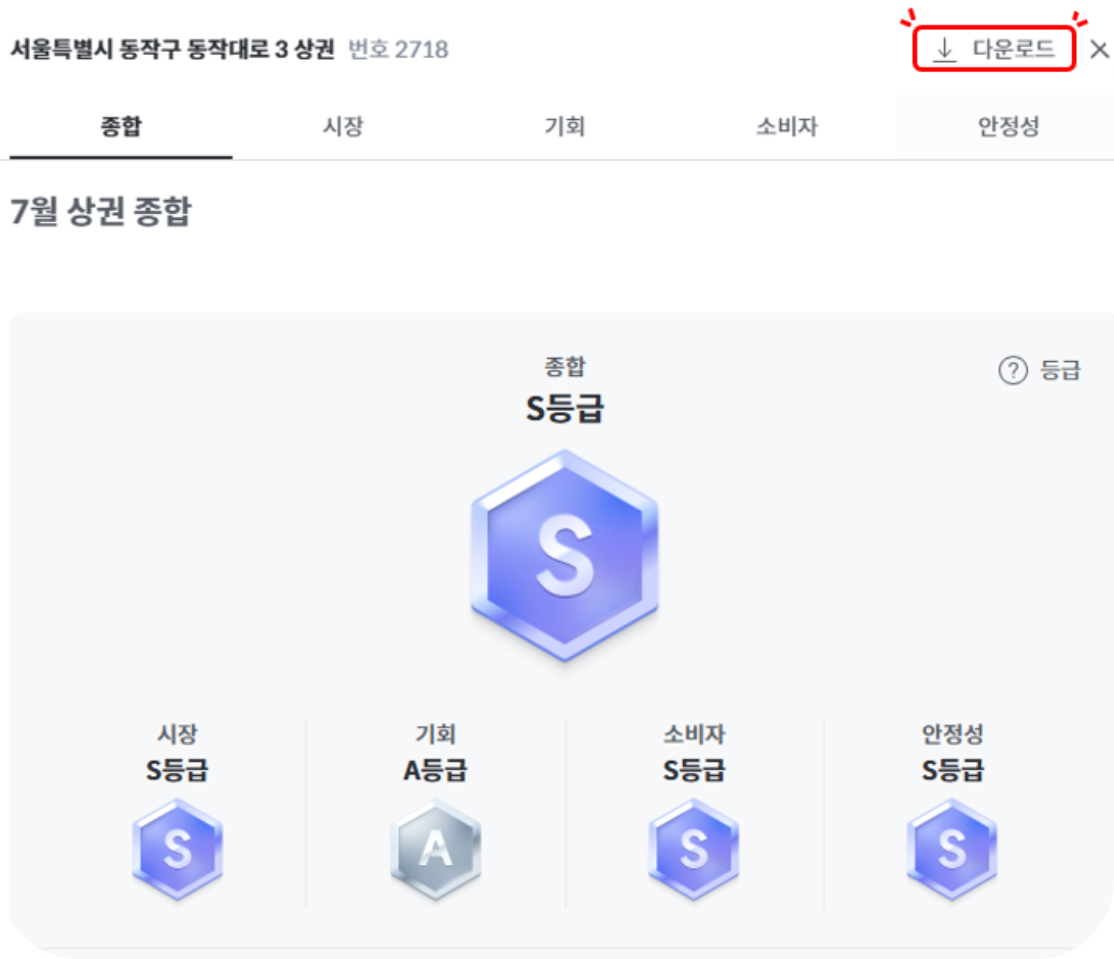Click the 기회 A등급 text label

tap(435, 770)
